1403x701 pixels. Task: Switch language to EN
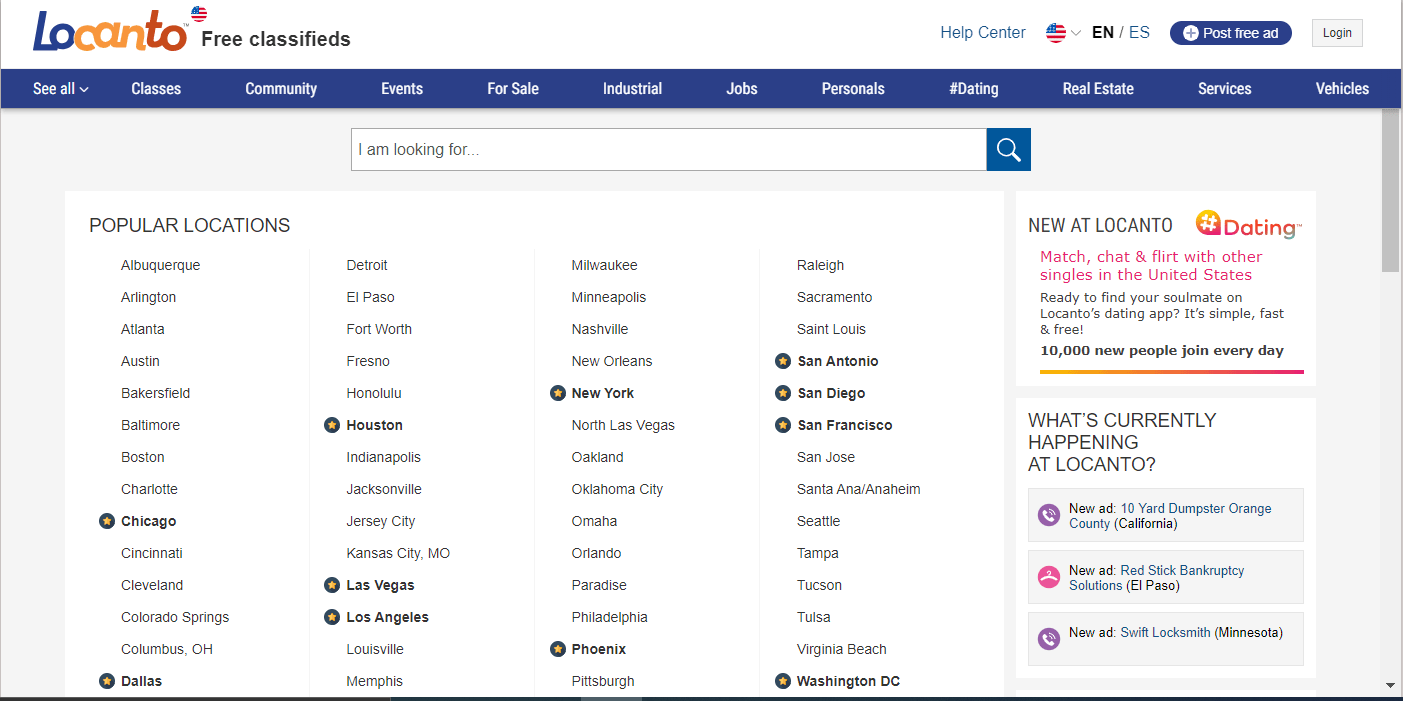(1103, 33)
